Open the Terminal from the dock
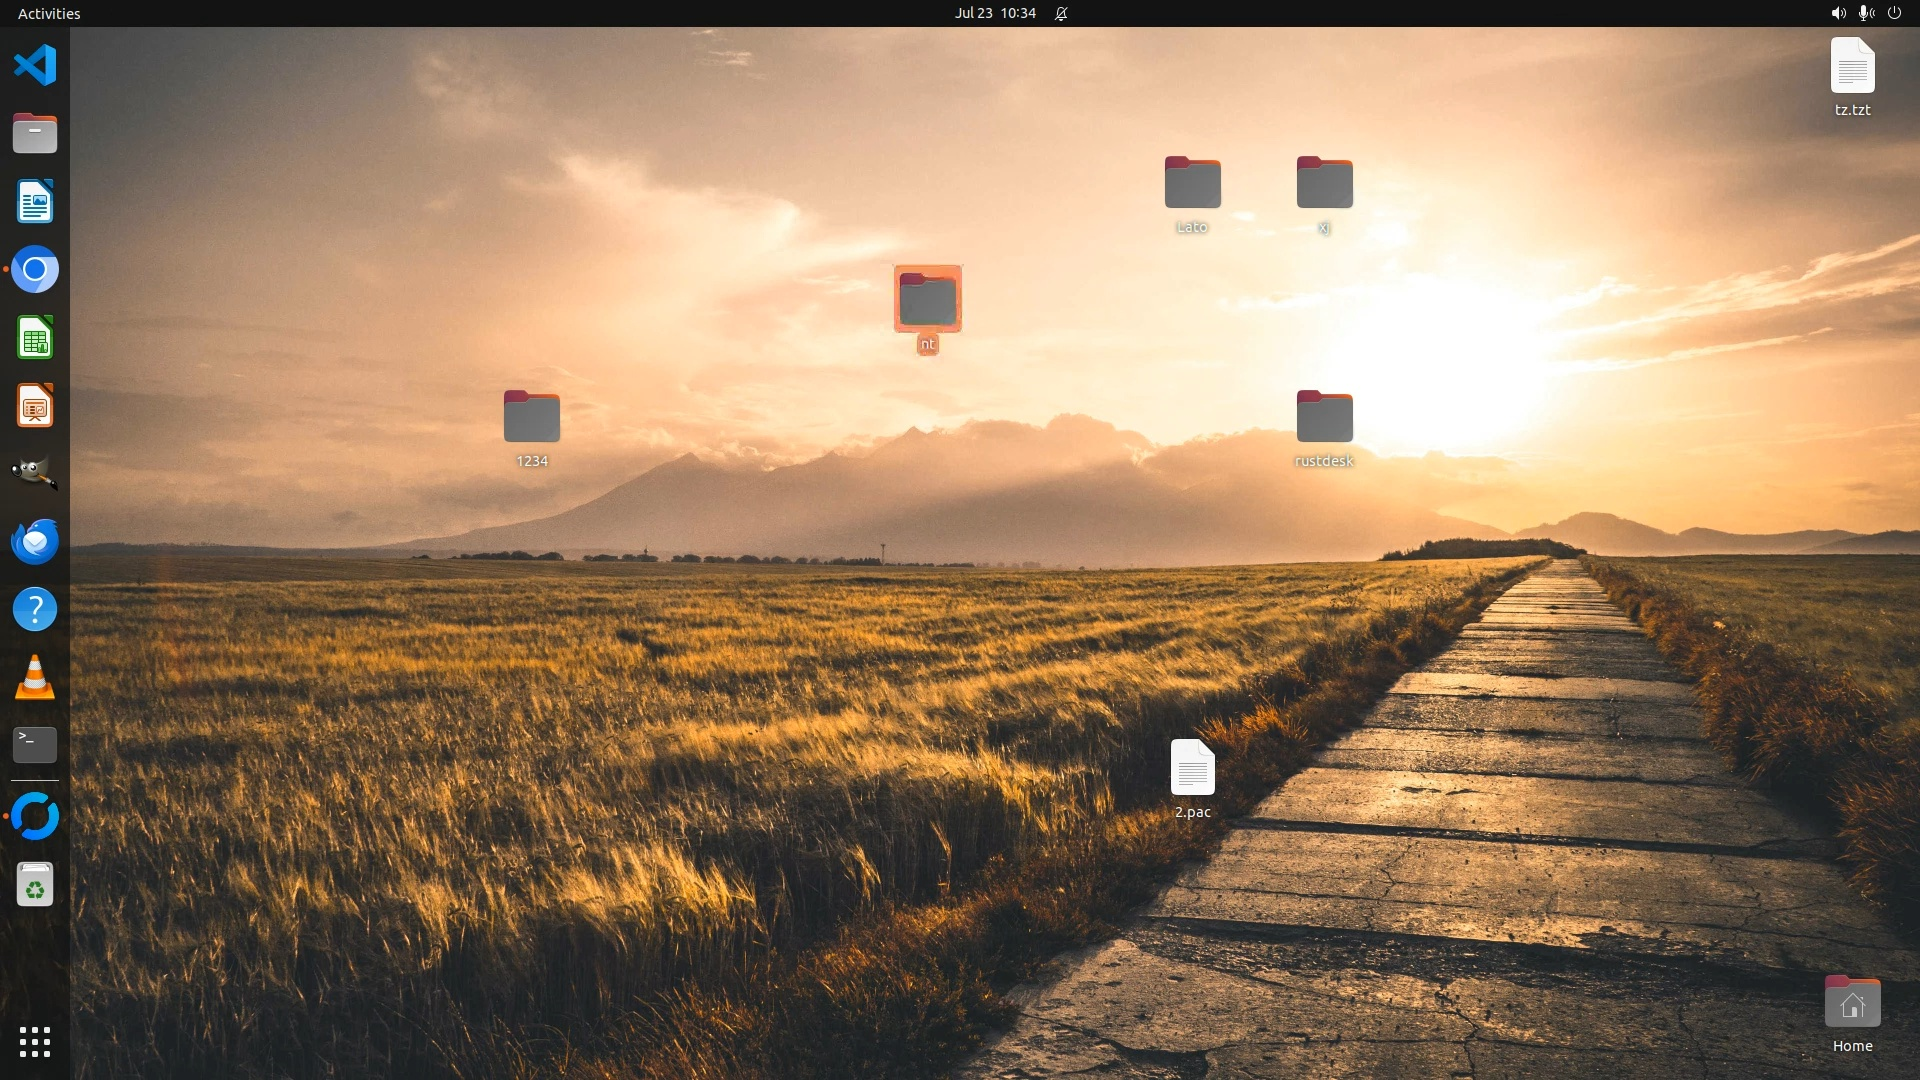The image size is (1920, 1080). pos(35,744)
